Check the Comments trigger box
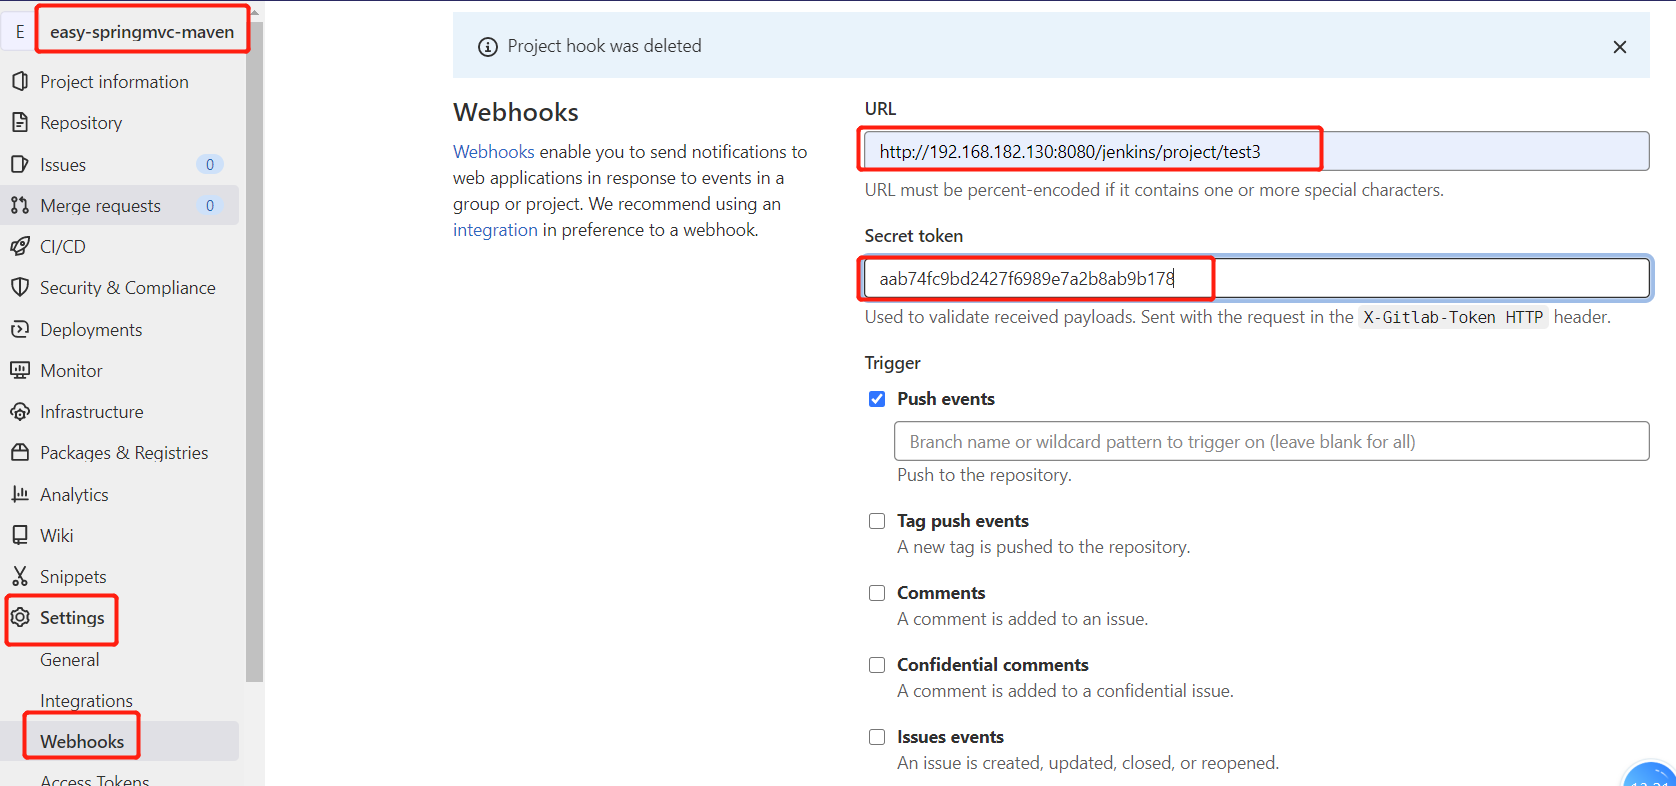 pyautogui.click(x=877, y=593)
